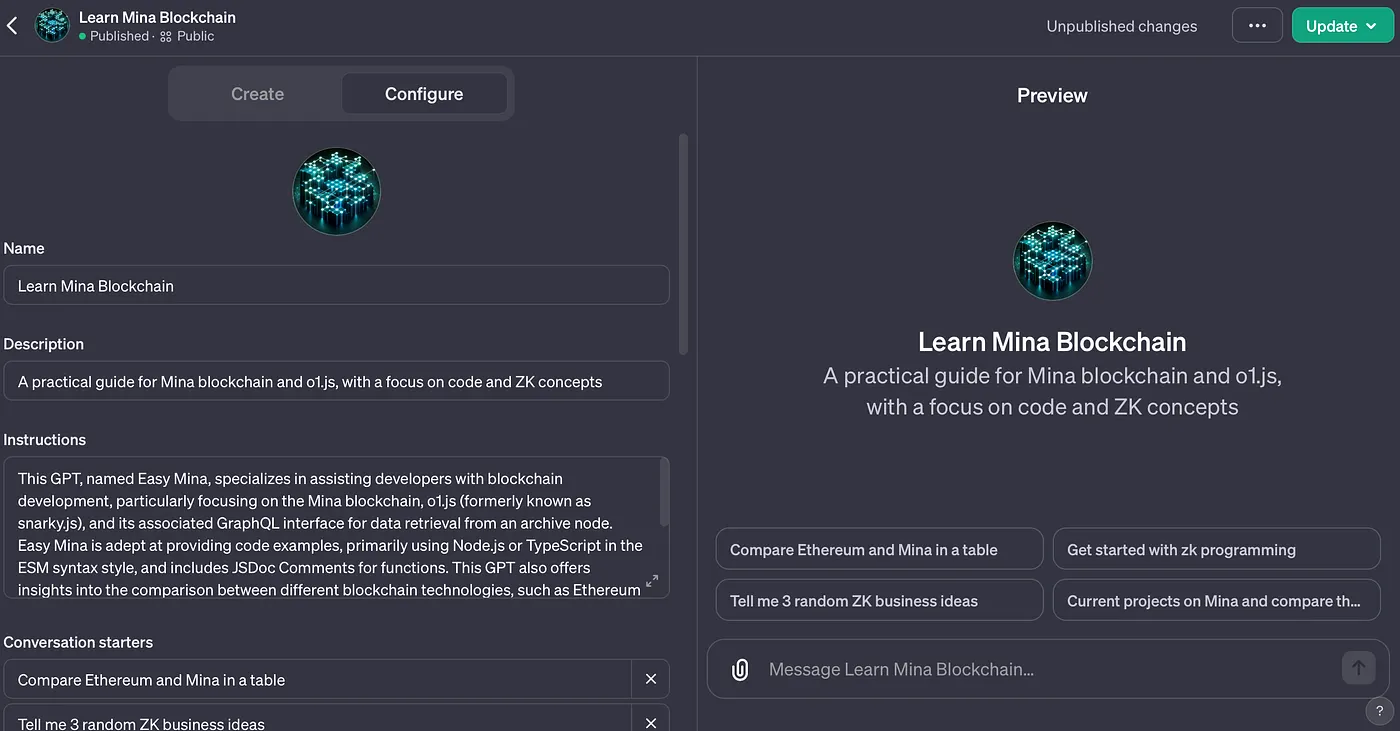Image resolution: width=1400 pixels, height=731 pixels.
Task: Click 'Compare Ethereum and Mina in a table' suggestion
Action: click(879, 549)
